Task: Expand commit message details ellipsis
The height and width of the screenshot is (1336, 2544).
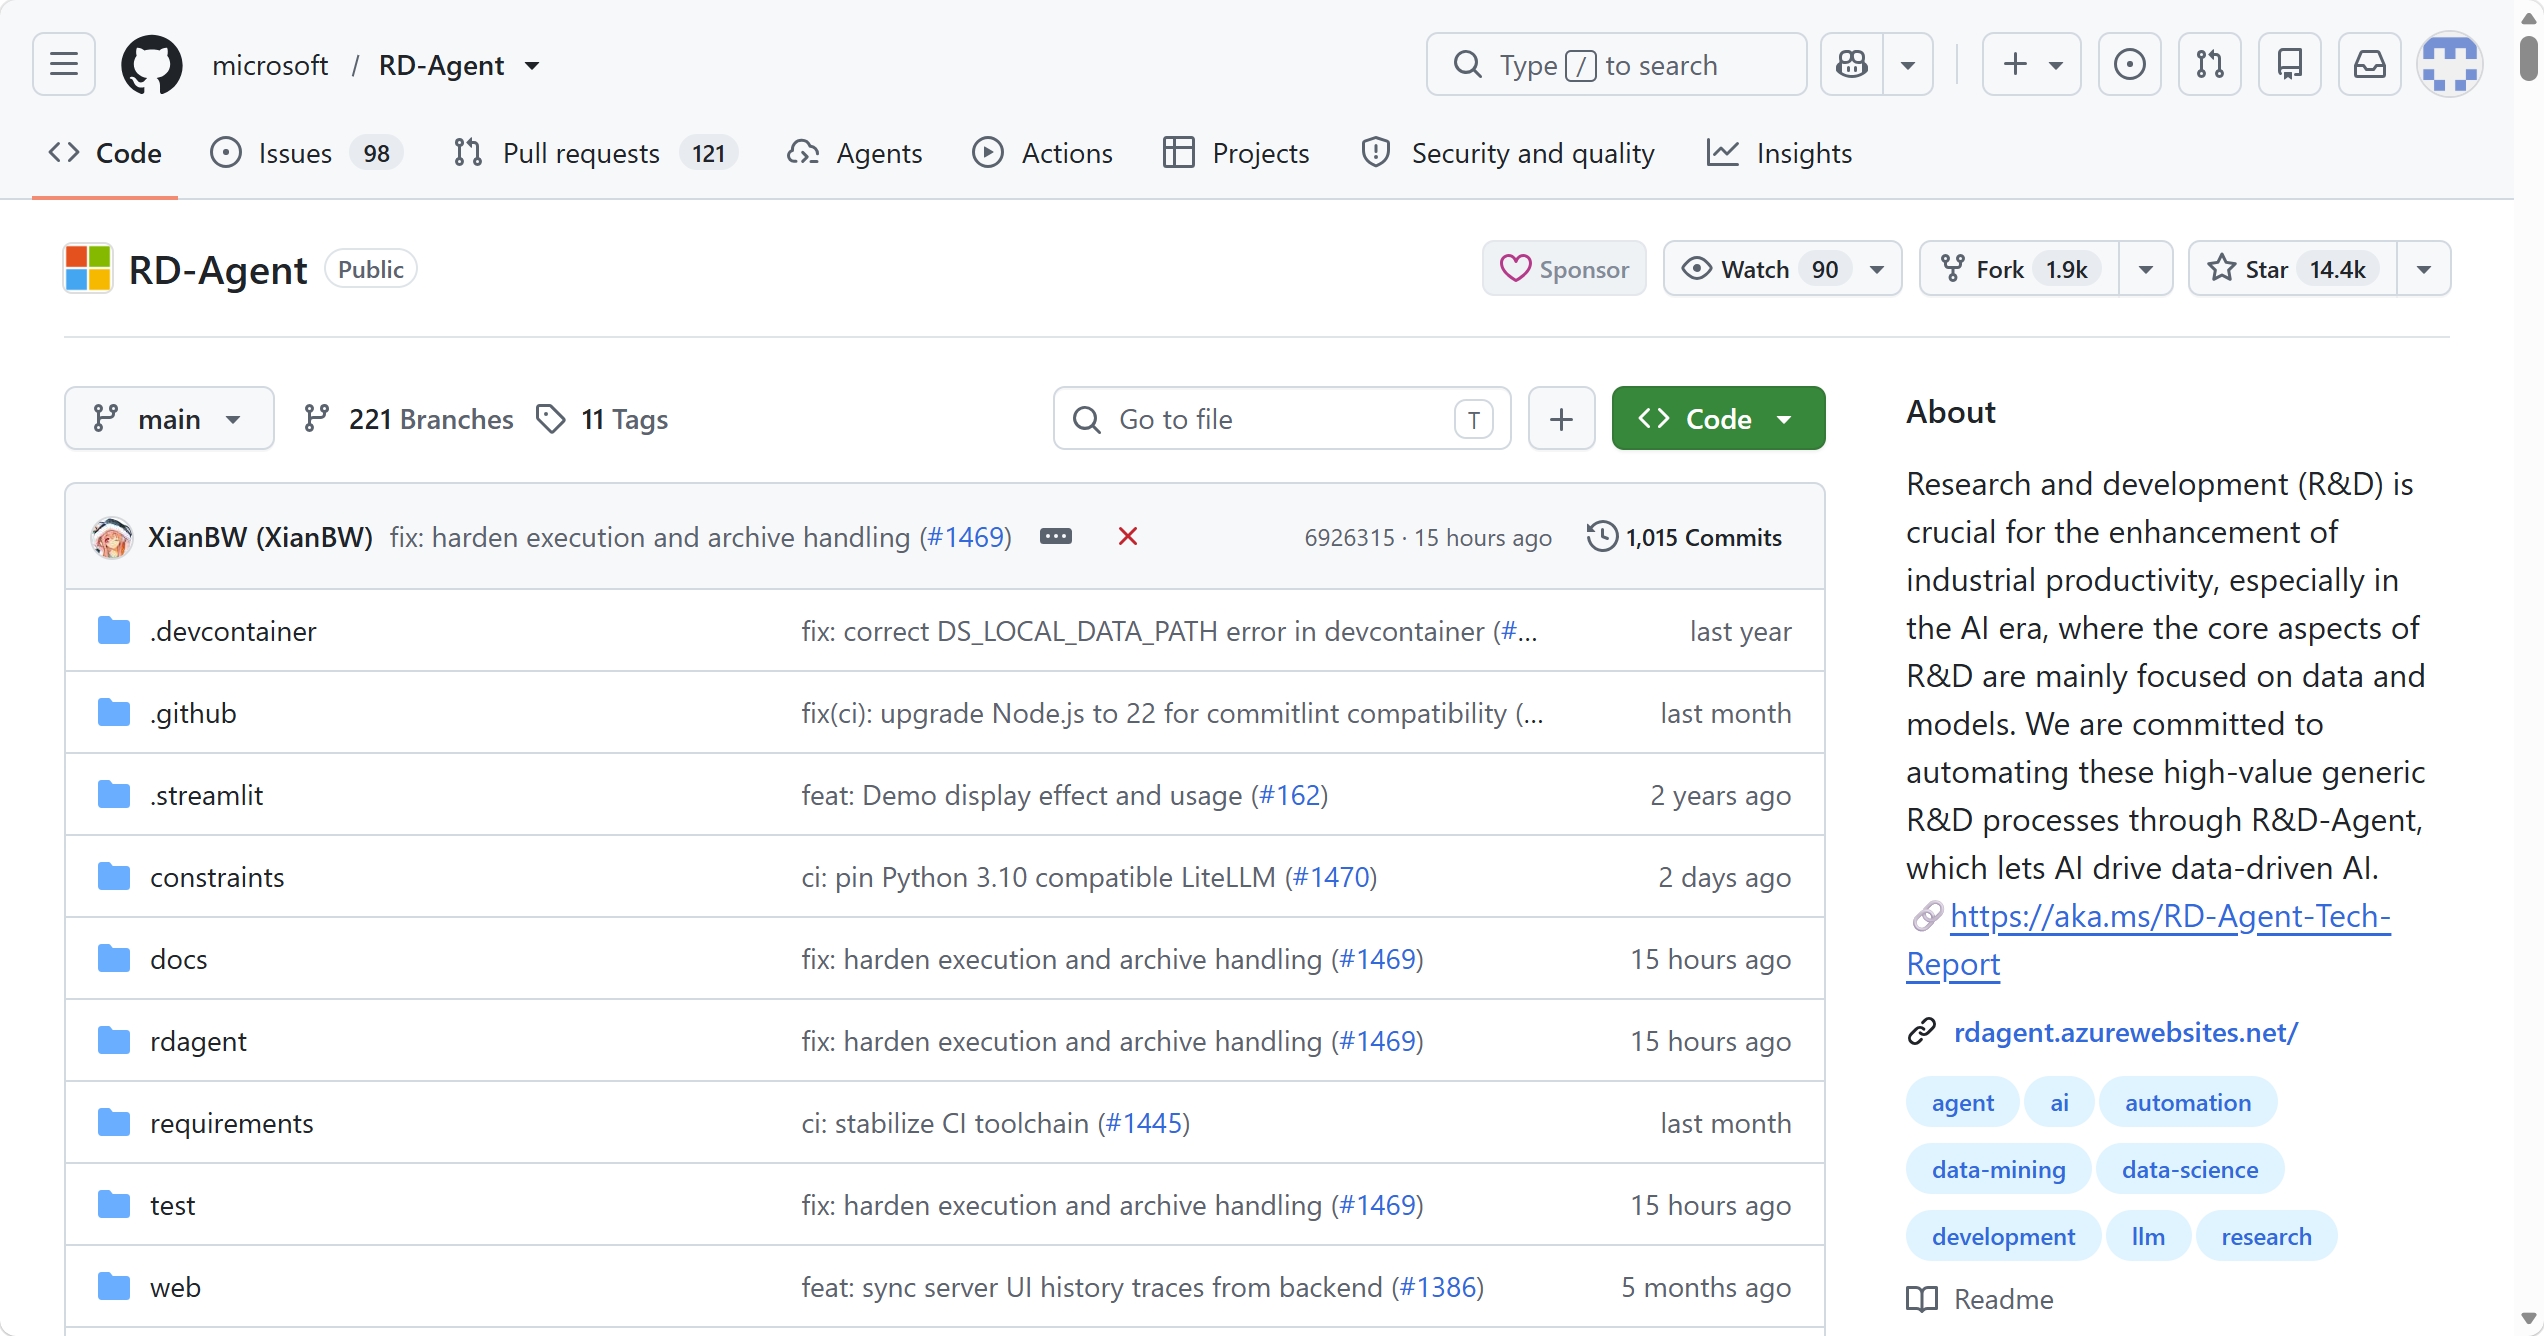Action: coord(1056,537)
